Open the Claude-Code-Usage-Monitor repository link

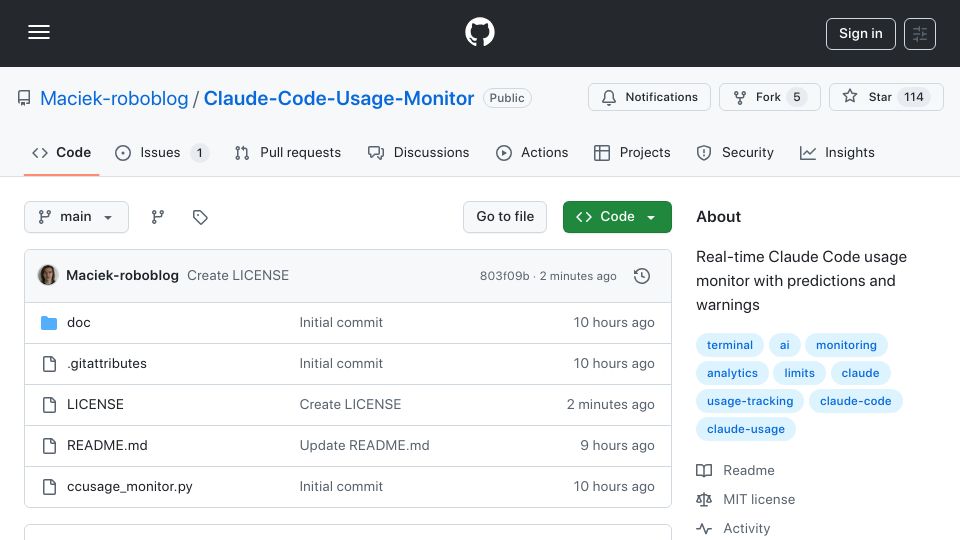[x=339, y=98]
